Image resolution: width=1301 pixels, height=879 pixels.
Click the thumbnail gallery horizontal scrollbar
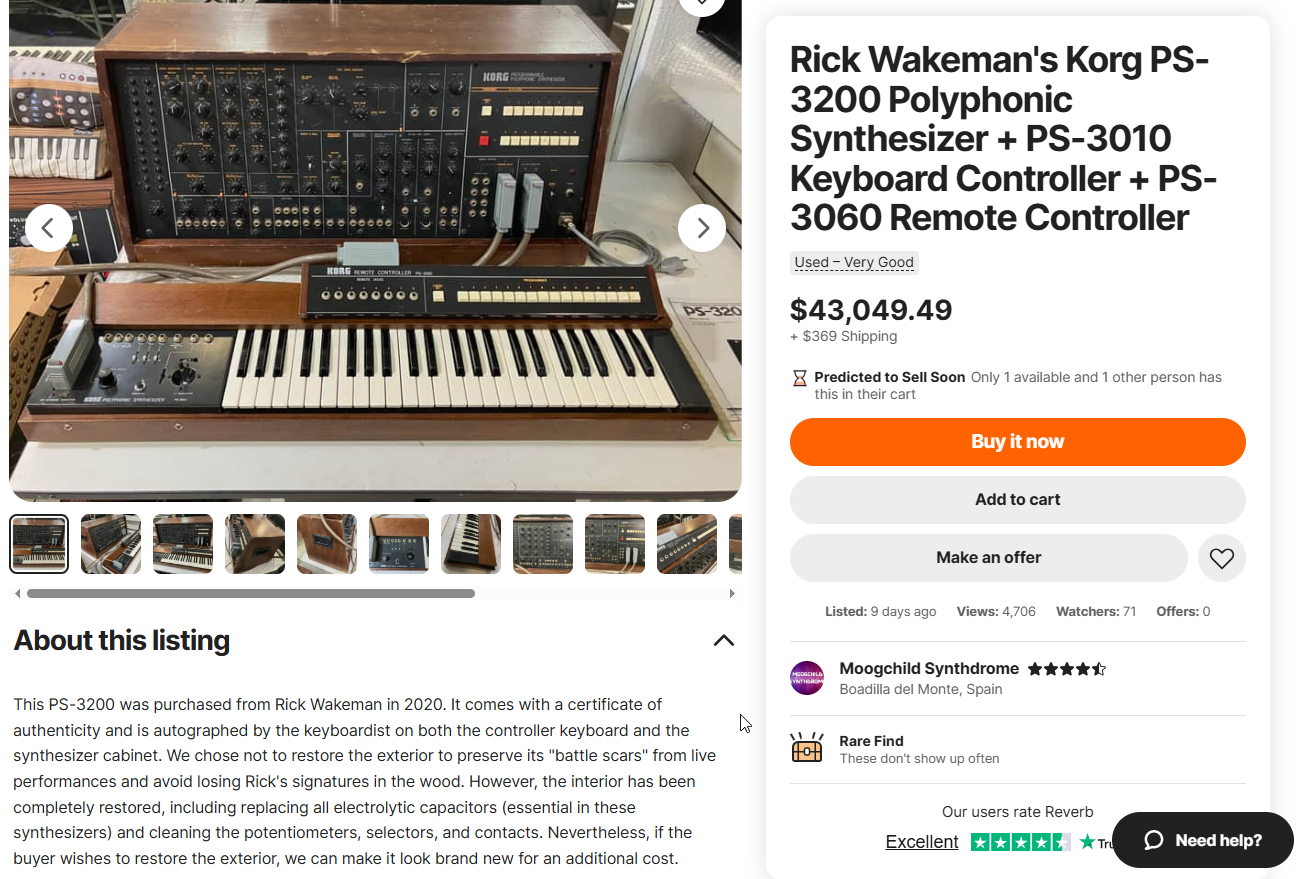pyautogui.click(x=250, y=593)
